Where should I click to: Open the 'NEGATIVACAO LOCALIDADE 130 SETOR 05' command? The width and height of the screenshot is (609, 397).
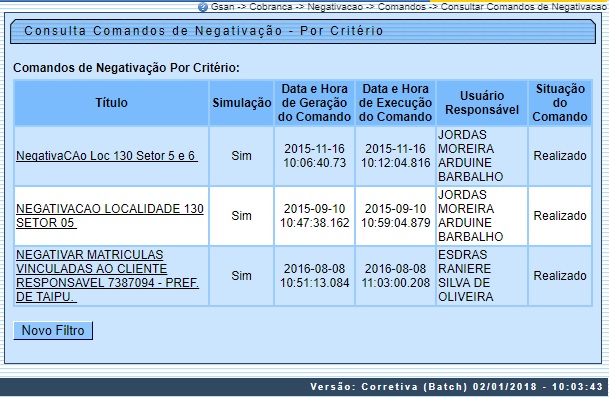tap(110, 216)
